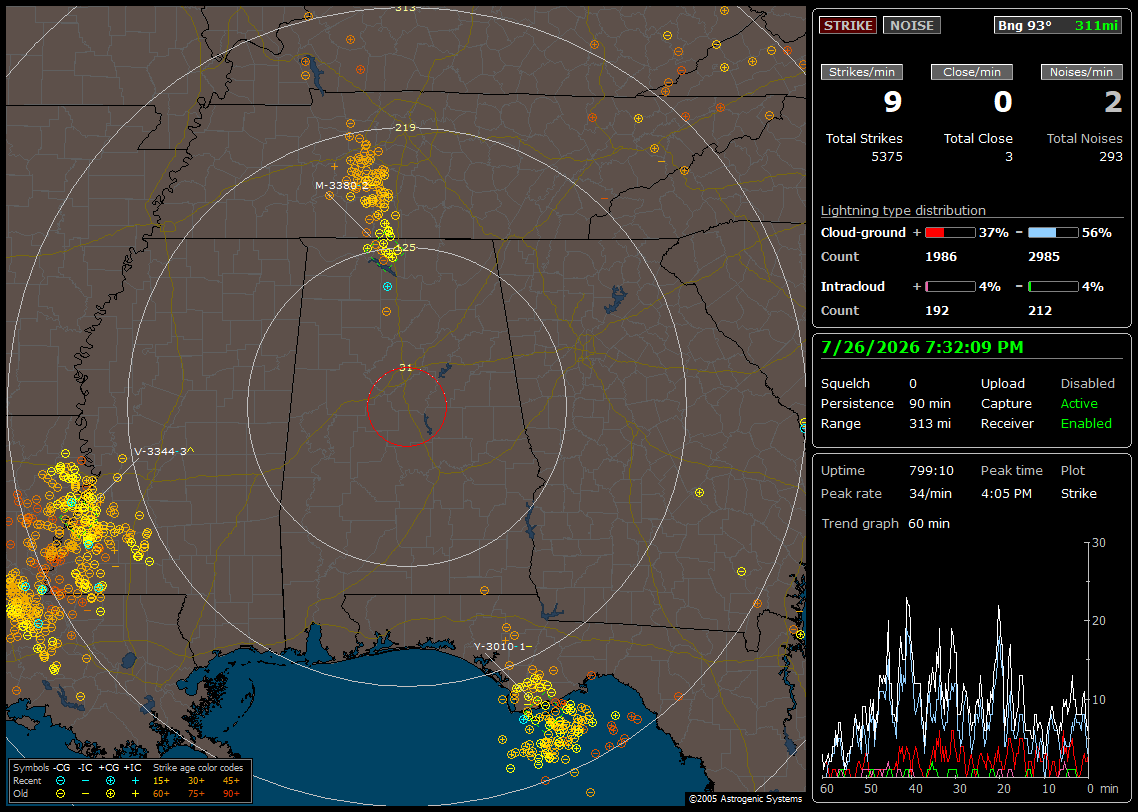Viewport: 1138px width, 812px height.
Task: Click the old +IC yellow plus symbol
Action: pos(135,794)
